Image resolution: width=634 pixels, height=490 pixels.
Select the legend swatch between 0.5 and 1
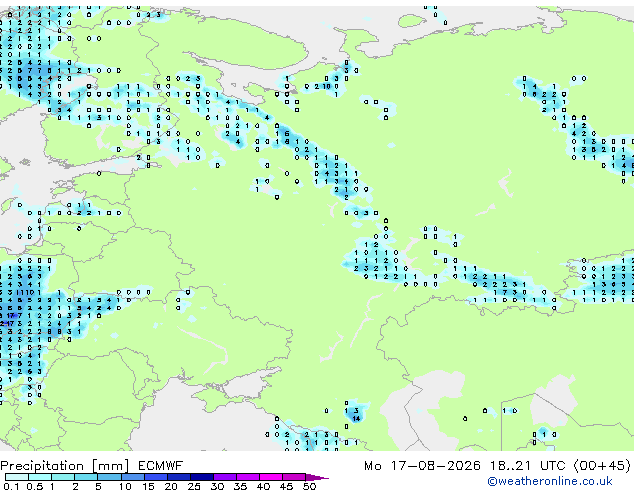(x=40, y=477)
